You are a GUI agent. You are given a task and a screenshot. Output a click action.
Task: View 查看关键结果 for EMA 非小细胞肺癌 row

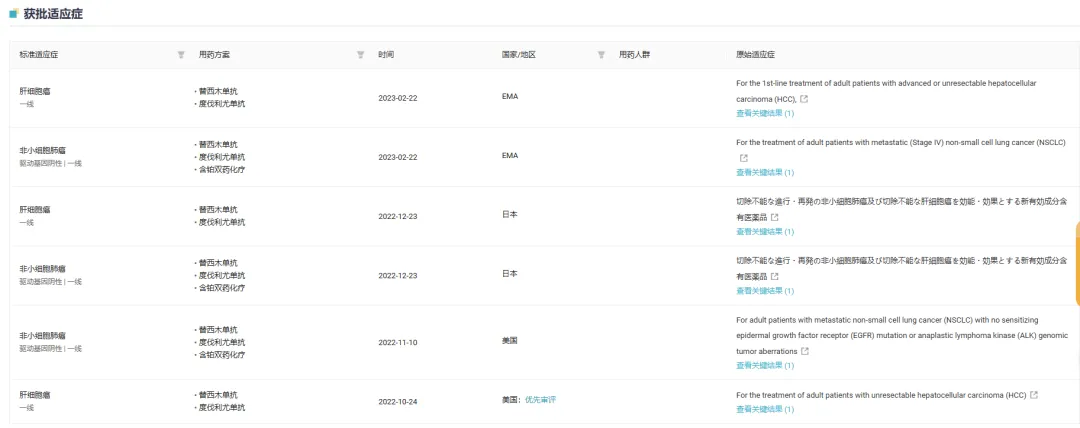tap(765, 172)
